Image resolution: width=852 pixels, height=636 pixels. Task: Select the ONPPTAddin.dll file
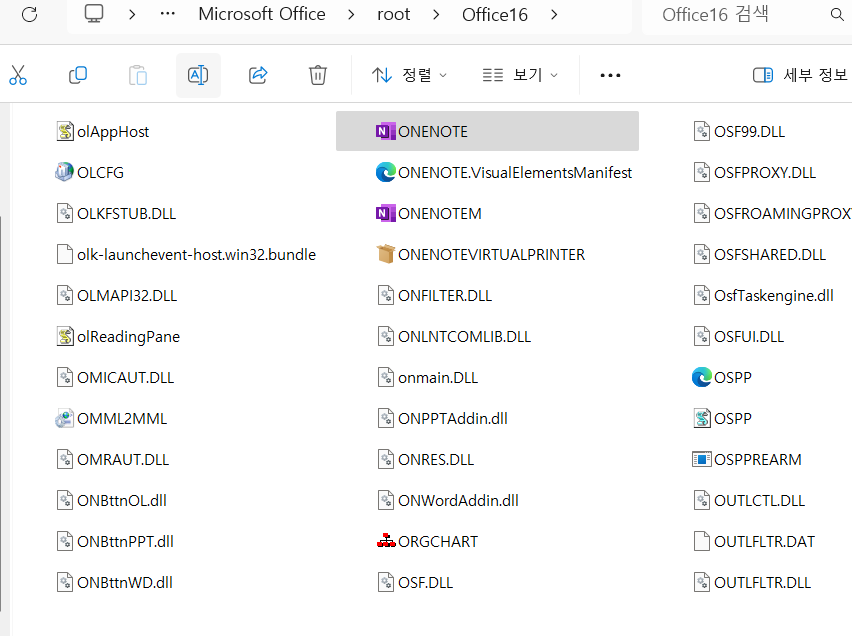[443, 419]
